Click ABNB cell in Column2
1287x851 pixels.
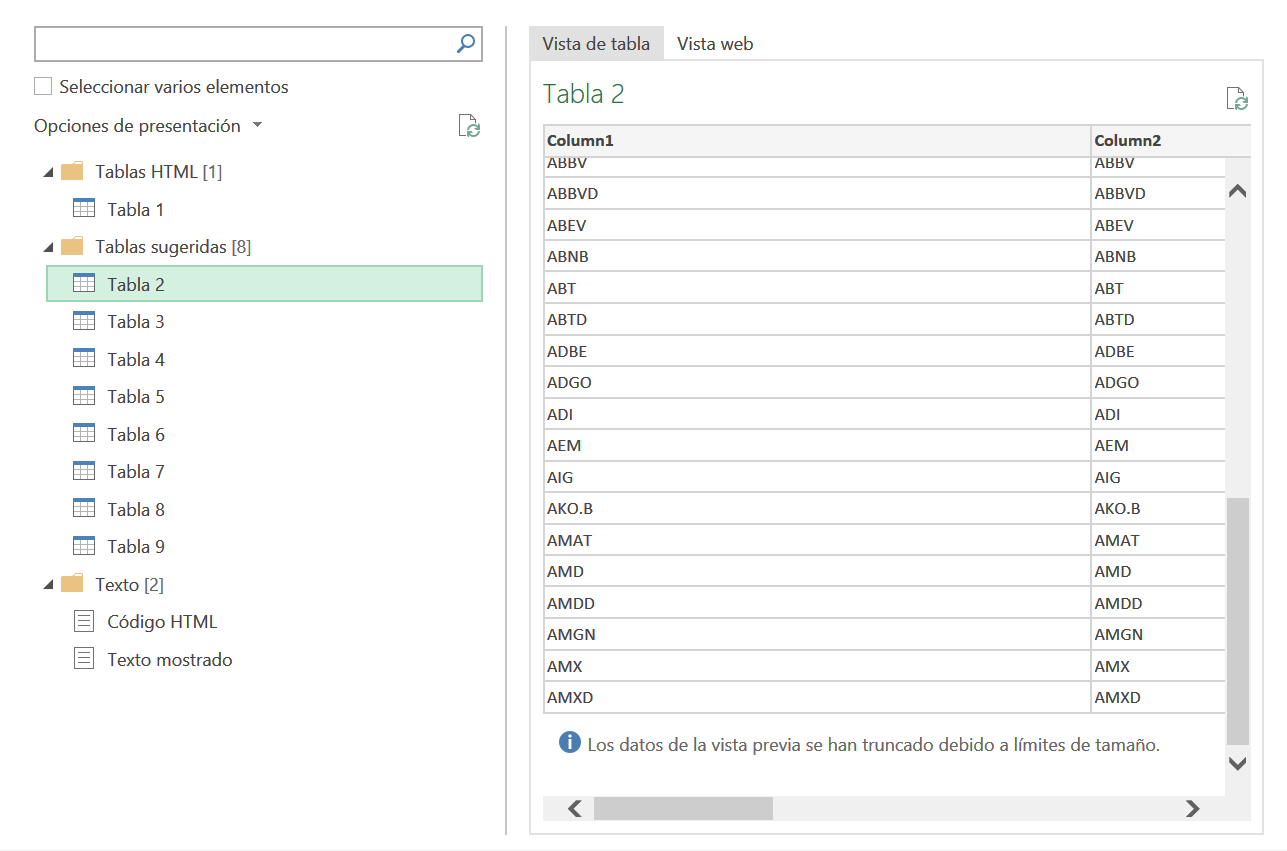(x=1158, y=256)
